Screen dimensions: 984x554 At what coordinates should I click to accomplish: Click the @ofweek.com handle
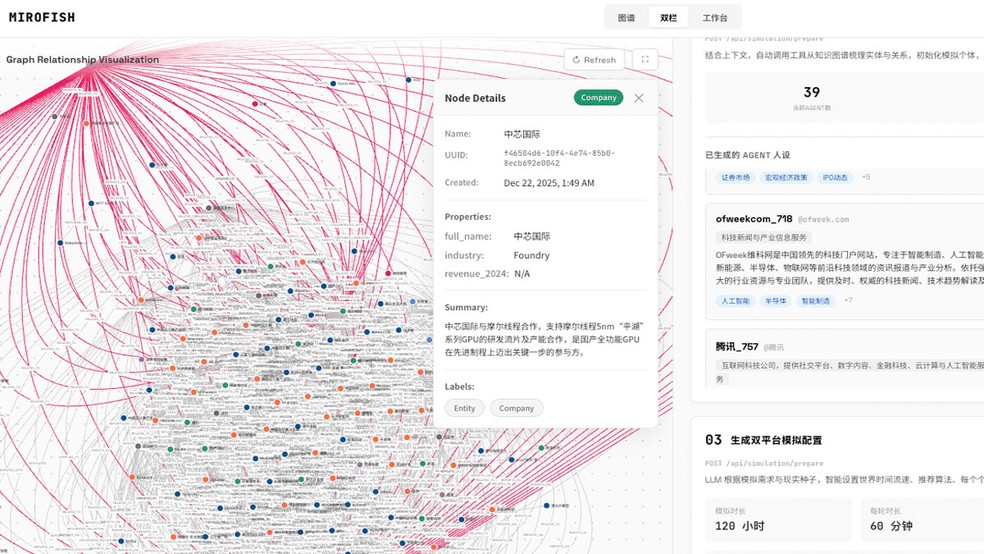click(x=823, y=220)
